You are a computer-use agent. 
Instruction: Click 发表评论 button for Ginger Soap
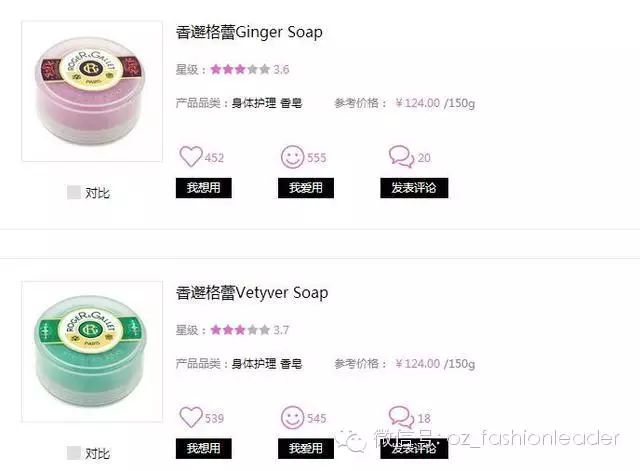click(414, 188)
